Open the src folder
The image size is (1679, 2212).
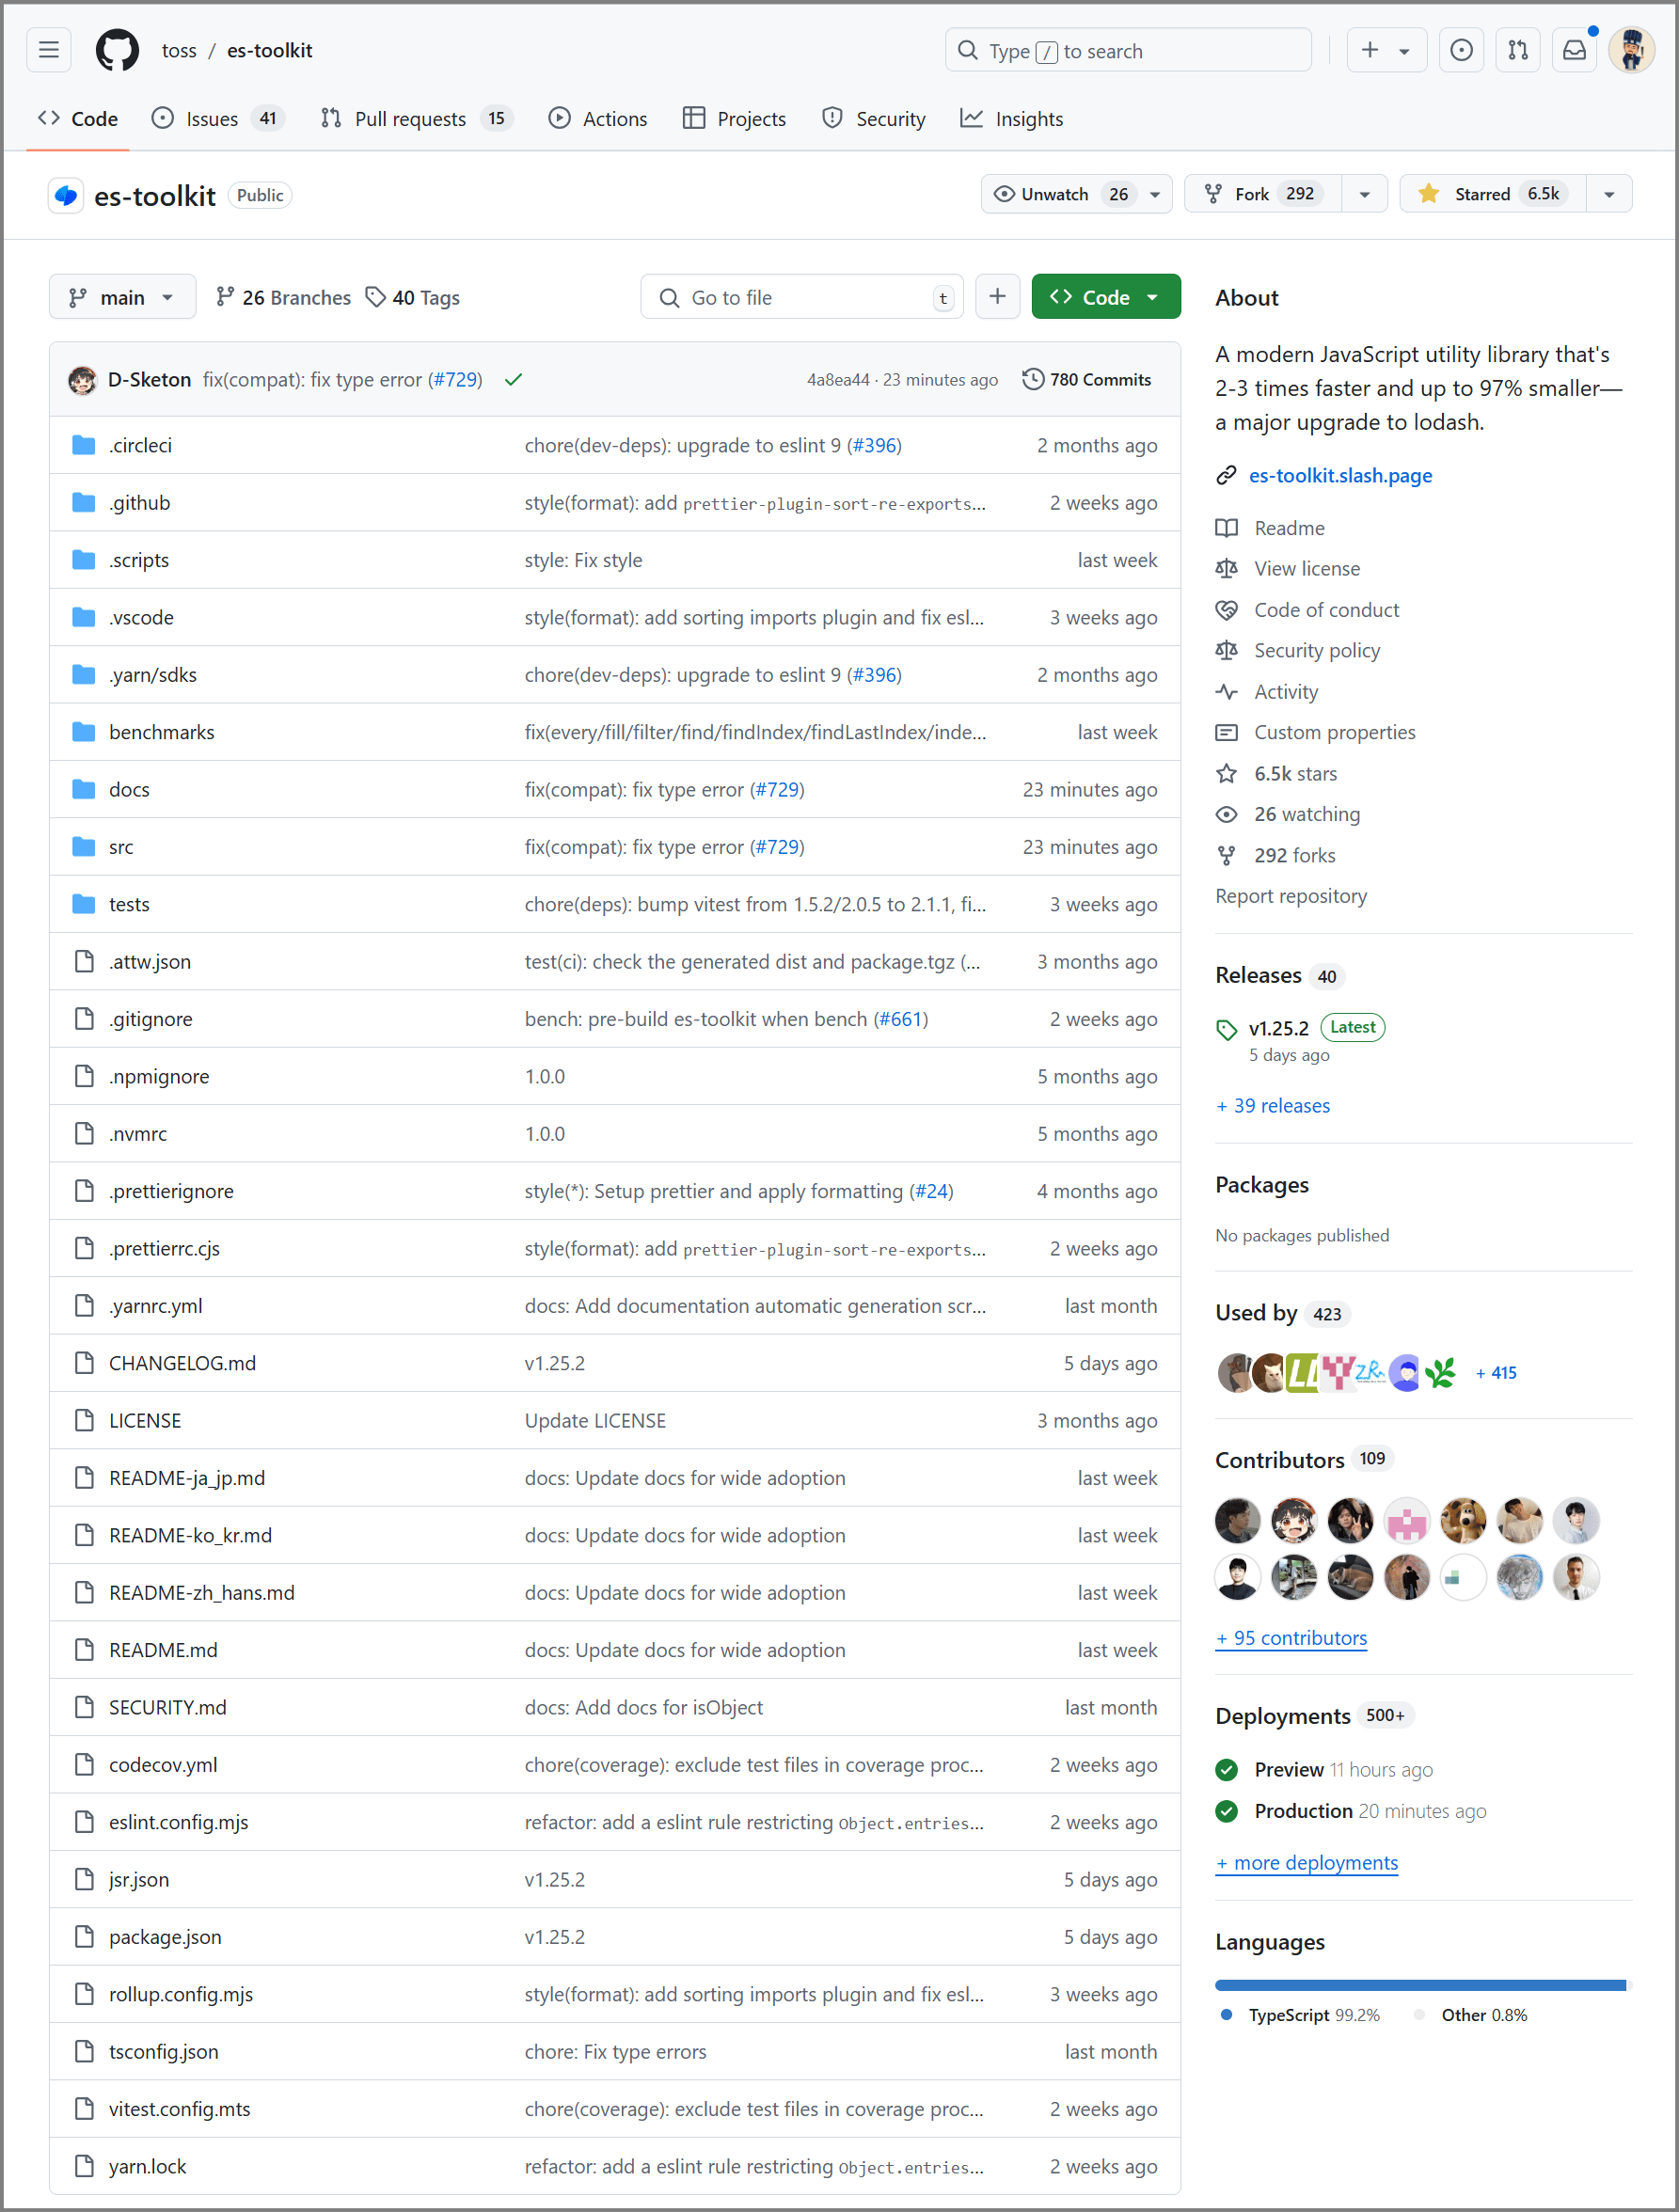121,847
